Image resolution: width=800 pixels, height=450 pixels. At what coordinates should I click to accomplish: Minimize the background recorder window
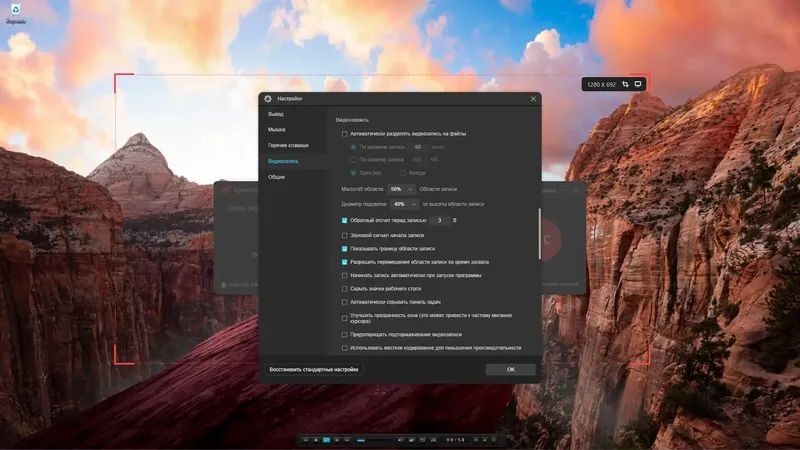point(565,190)
